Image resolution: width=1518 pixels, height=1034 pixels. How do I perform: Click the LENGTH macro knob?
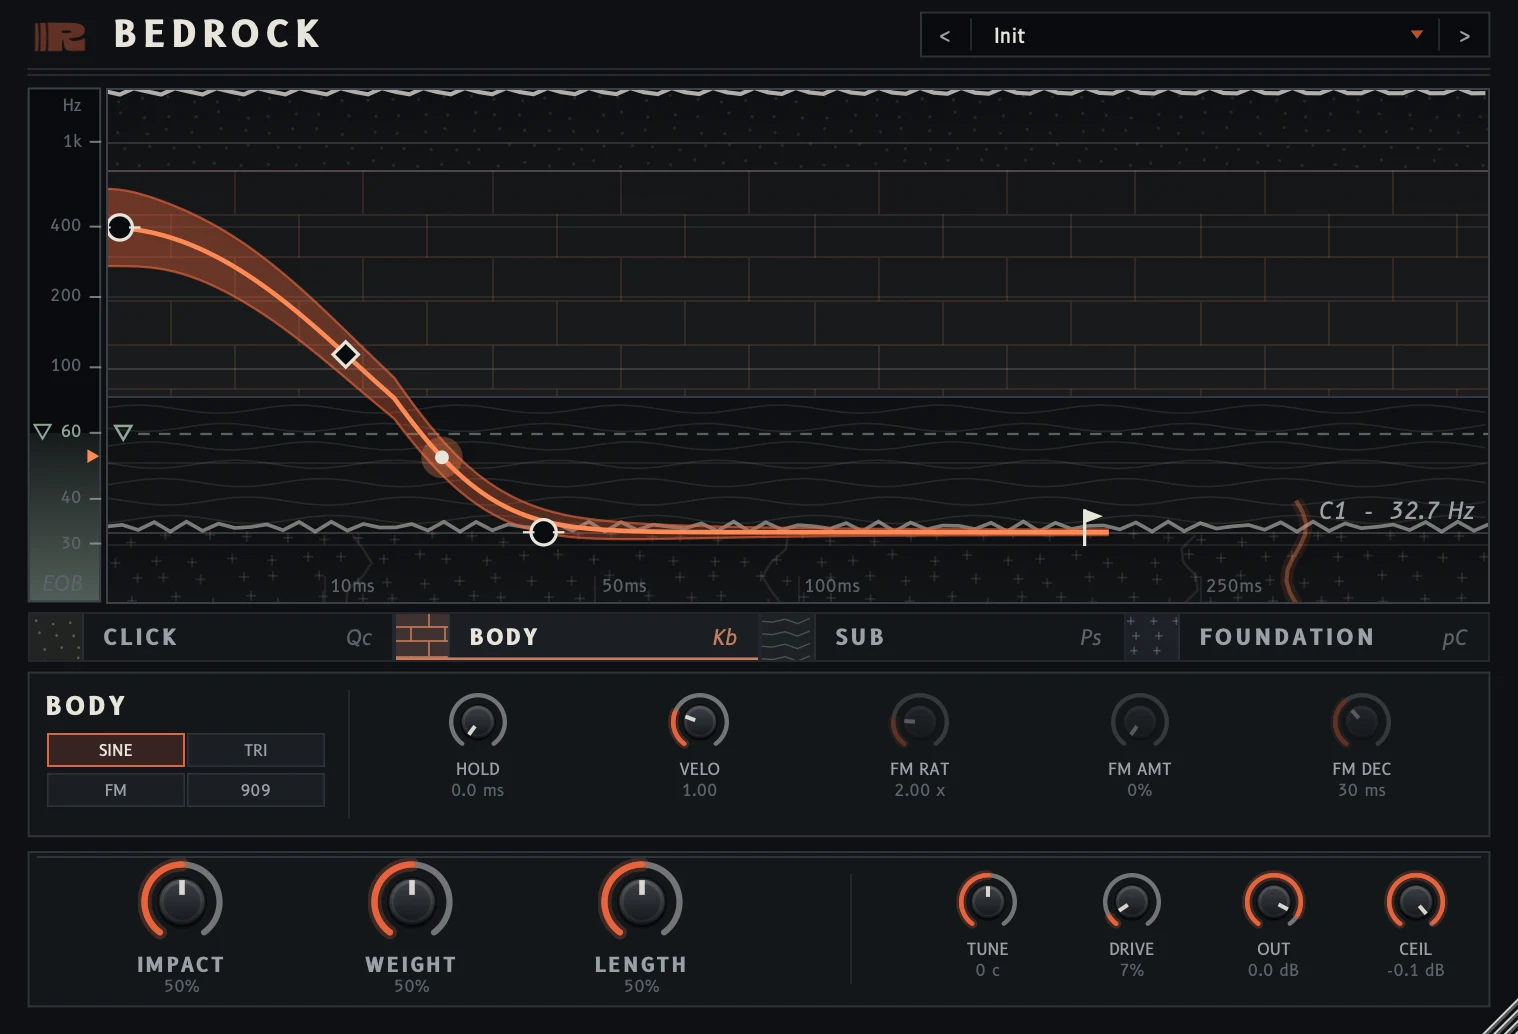(641, 901)
